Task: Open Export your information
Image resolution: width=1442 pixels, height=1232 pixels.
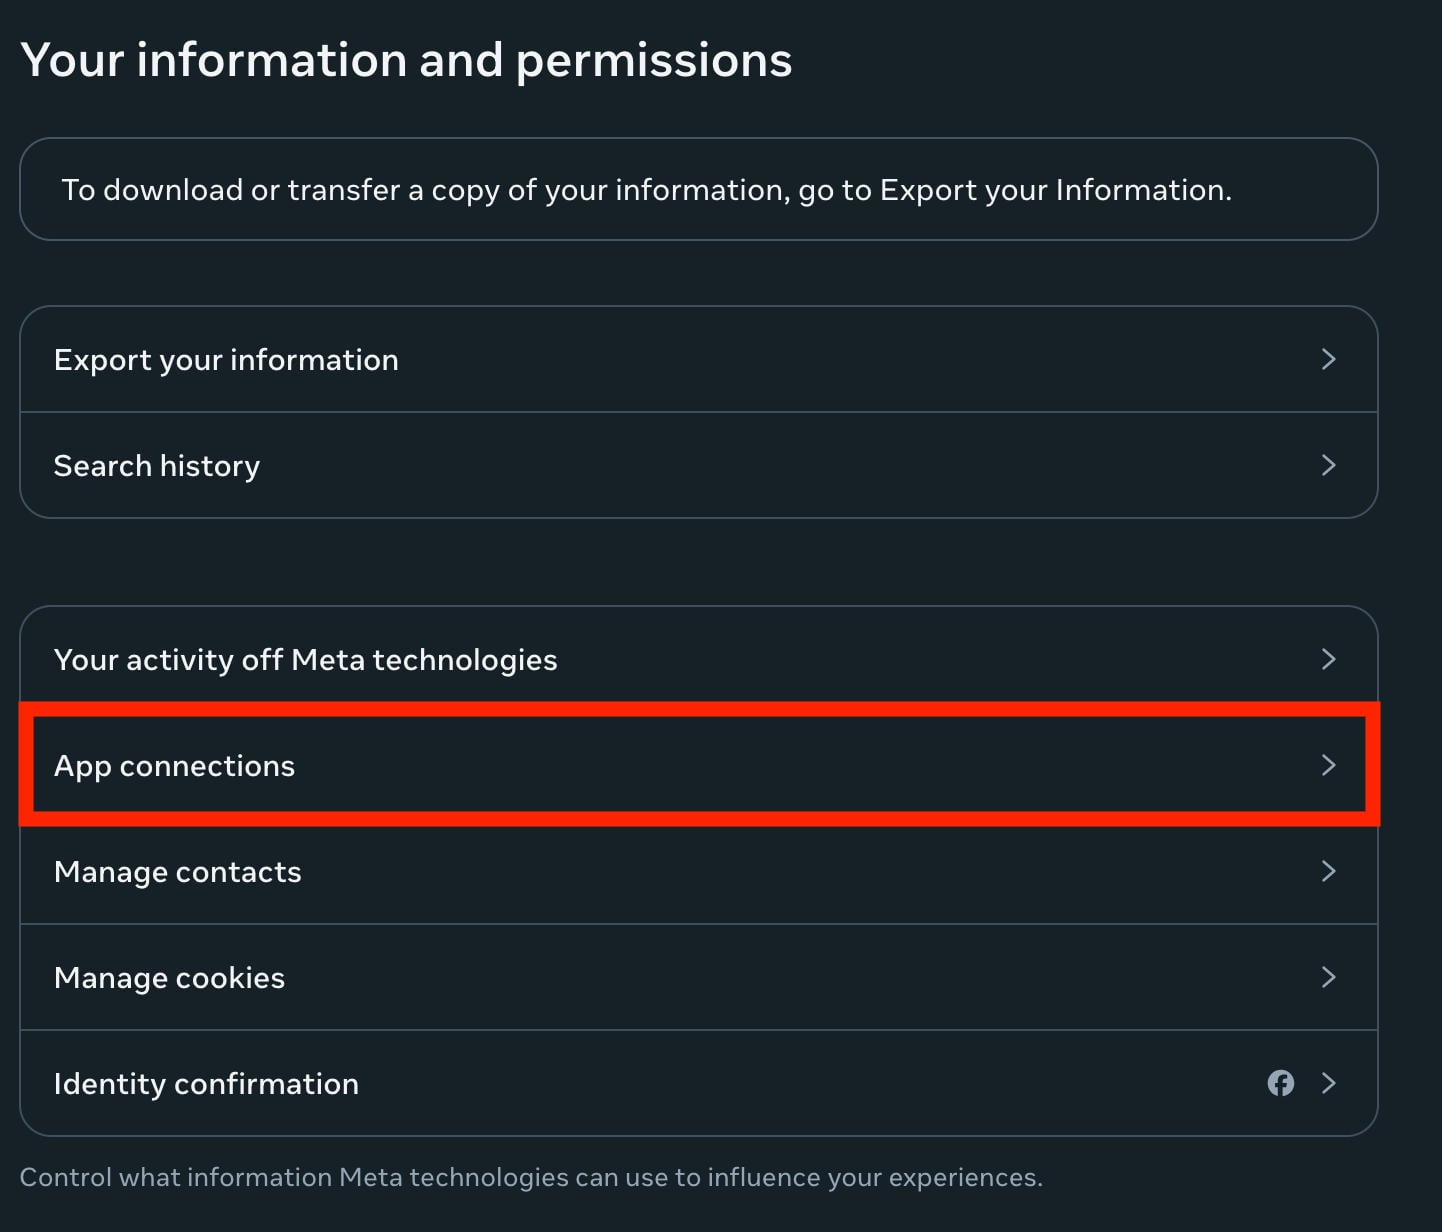Action: click(x=699, y=359)
